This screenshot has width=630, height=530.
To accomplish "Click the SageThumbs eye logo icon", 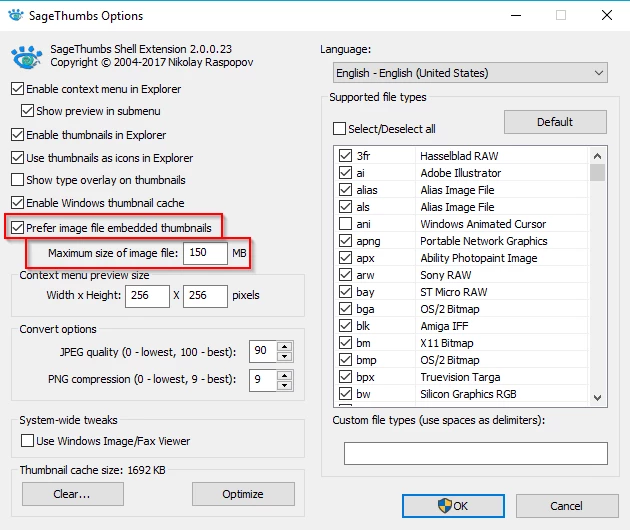I will point(27,57).
